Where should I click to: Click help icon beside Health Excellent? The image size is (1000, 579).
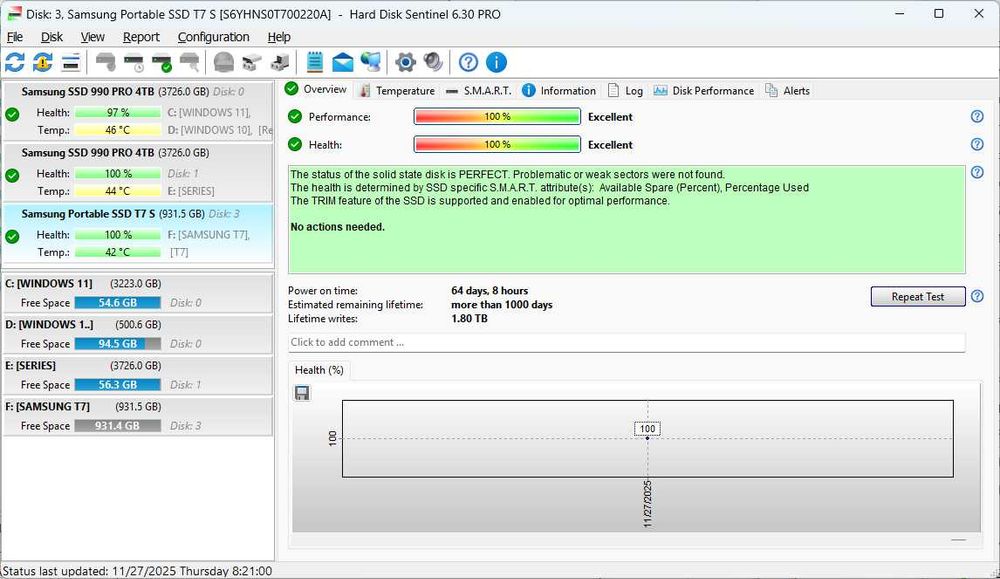(977, 145)
